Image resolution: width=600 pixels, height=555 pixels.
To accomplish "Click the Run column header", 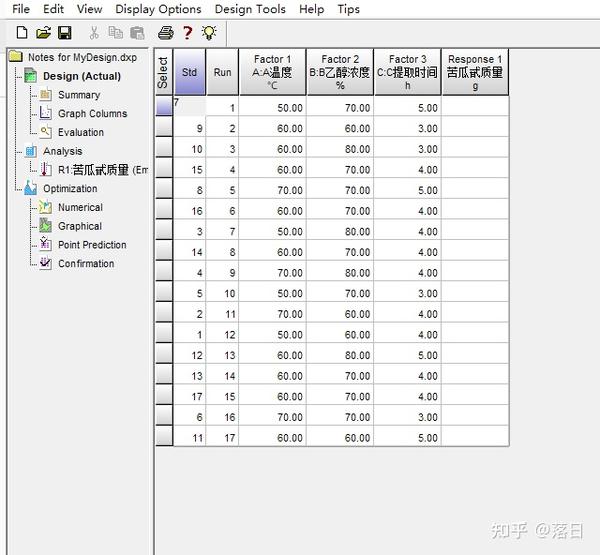I will click(x=222, y=72).
